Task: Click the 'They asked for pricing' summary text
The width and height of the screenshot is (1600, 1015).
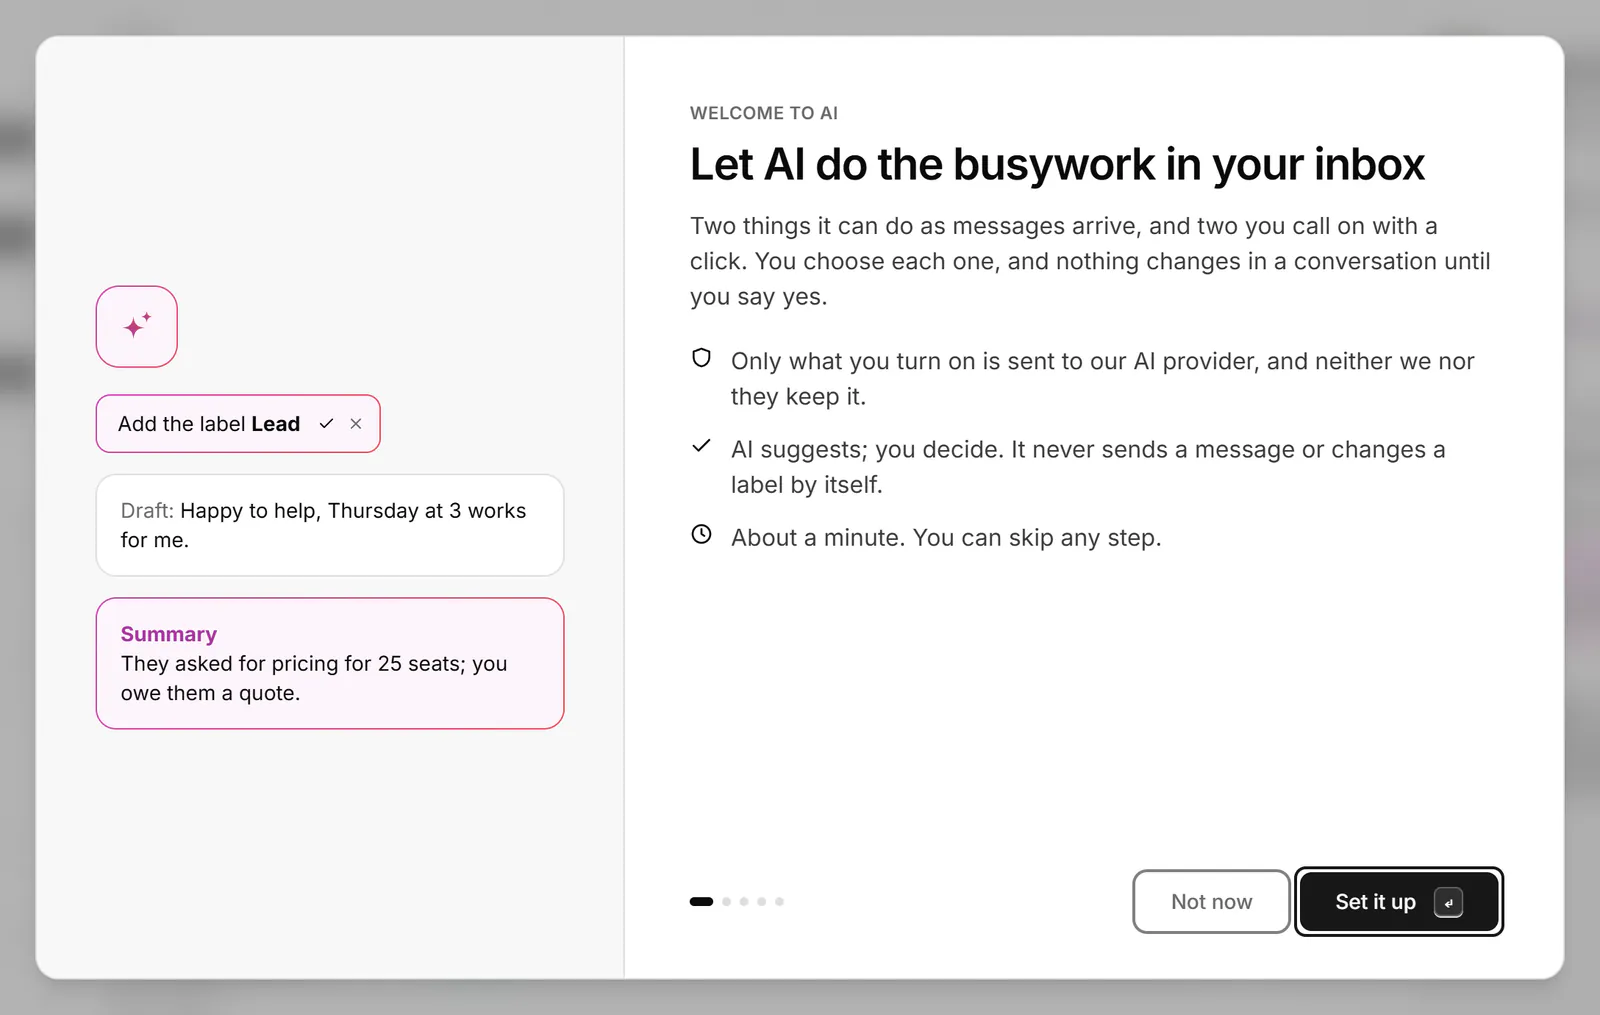Action: tap(314, 678)
